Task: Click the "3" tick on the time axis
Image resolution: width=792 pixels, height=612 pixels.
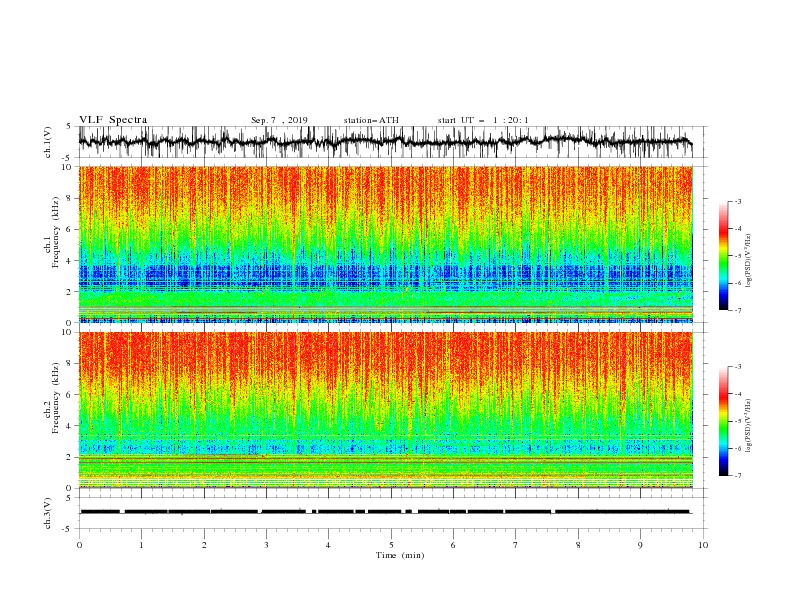Action: [266, 545]
